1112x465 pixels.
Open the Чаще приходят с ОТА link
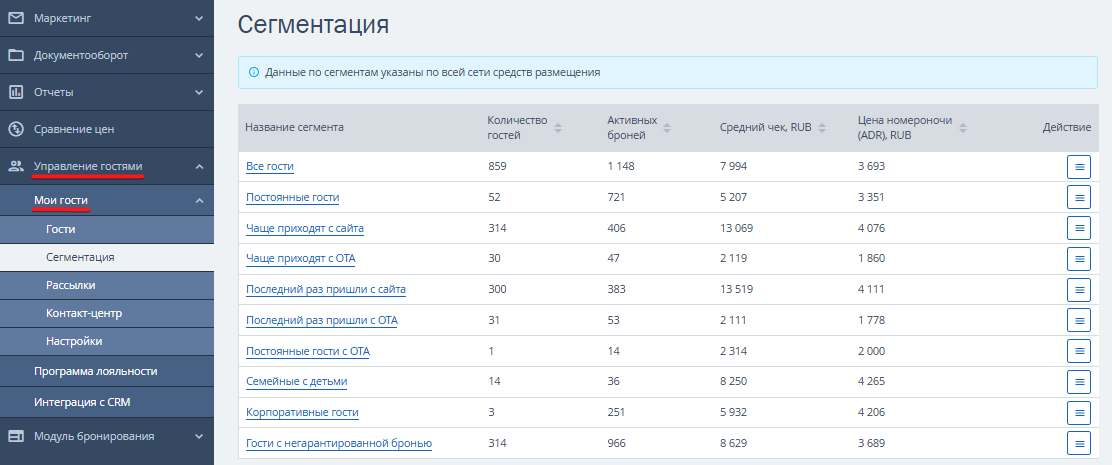pos(301,259)
